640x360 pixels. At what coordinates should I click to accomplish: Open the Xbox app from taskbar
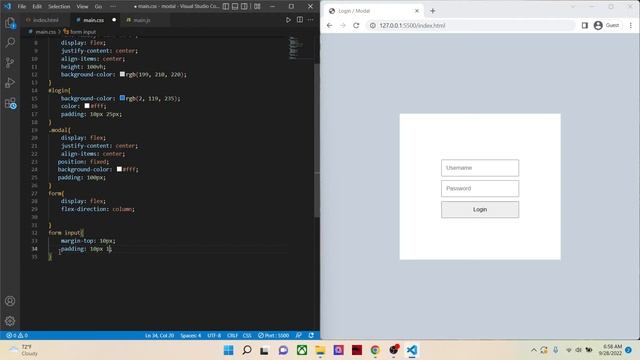tap(302, 350)
